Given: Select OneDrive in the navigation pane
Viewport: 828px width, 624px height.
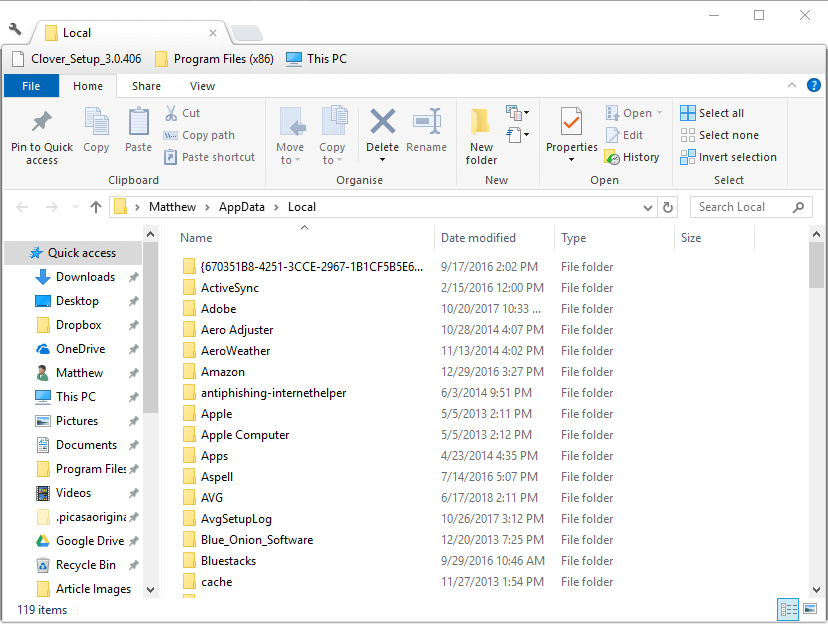Looking at the screenshot, I should point(81,349).
